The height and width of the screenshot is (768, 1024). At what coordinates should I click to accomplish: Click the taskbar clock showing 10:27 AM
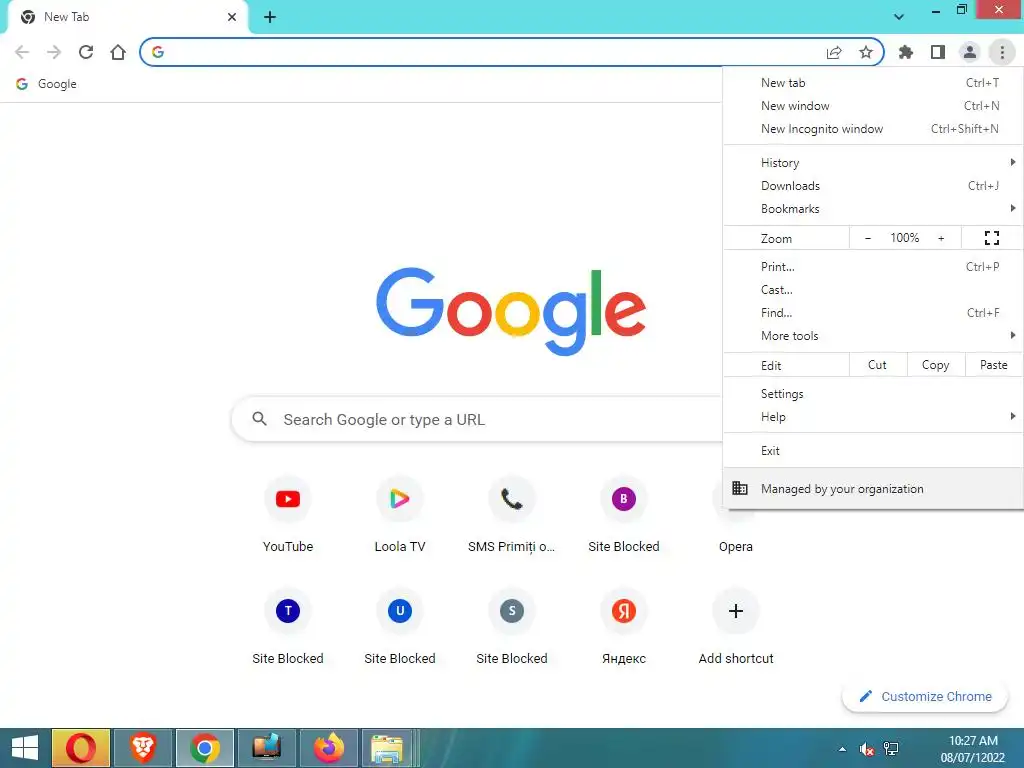pyautogui.click(x=972, y=748)
